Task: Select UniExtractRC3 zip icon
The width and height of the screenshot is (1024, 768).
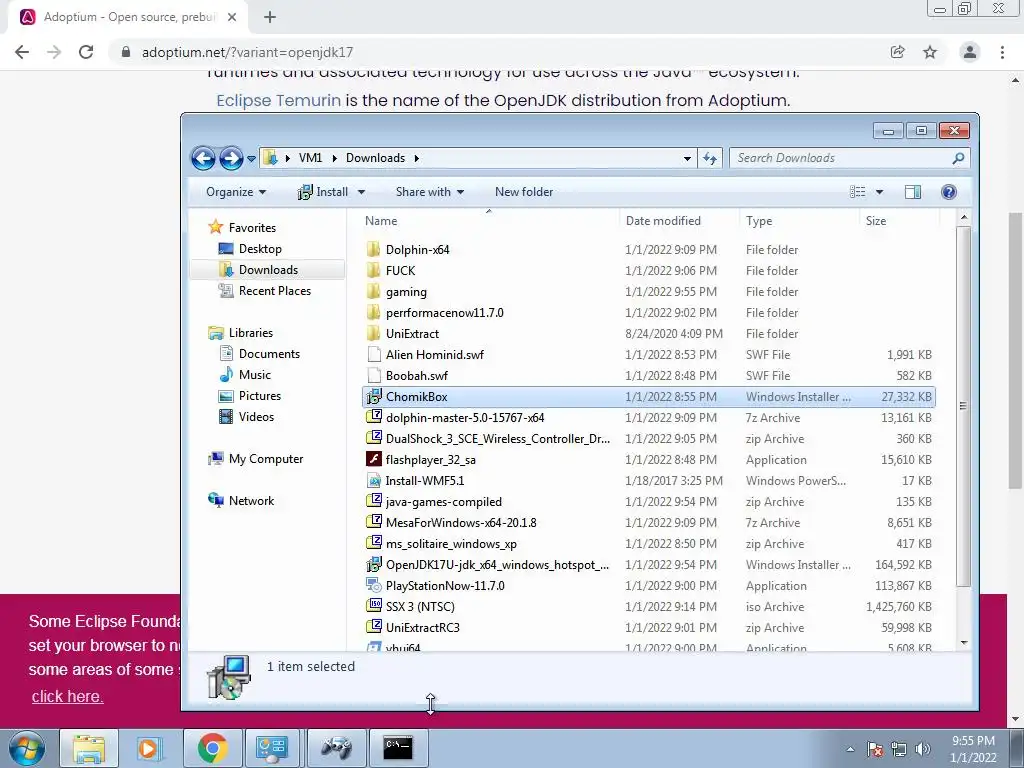Action: pos(374,628)
